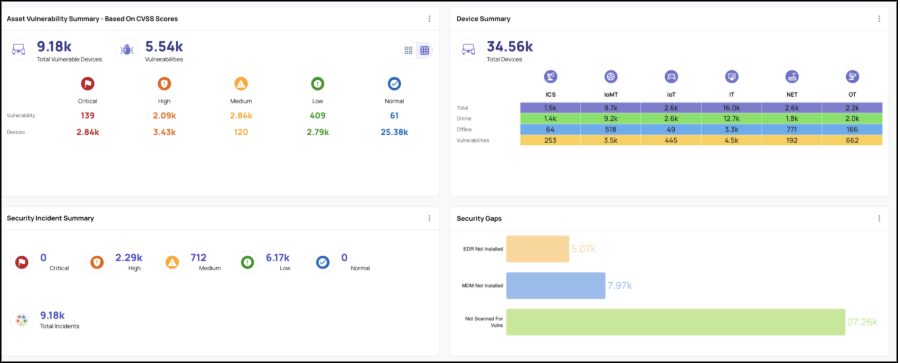Click the IT device category icon
The image size is (900, 363).
pyautogui.click(x=732, y=76)
